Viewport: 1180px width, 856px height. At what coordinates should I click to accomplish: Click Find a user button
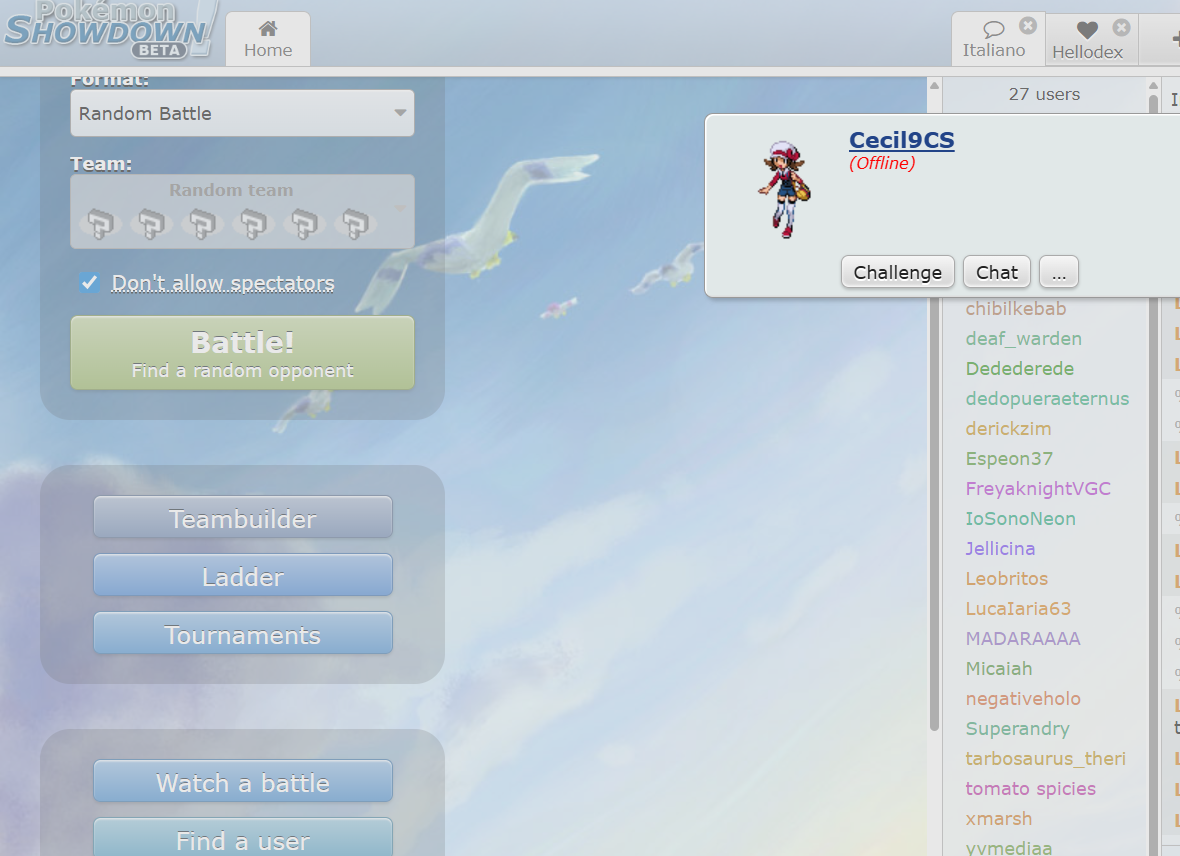click(243, 839)
